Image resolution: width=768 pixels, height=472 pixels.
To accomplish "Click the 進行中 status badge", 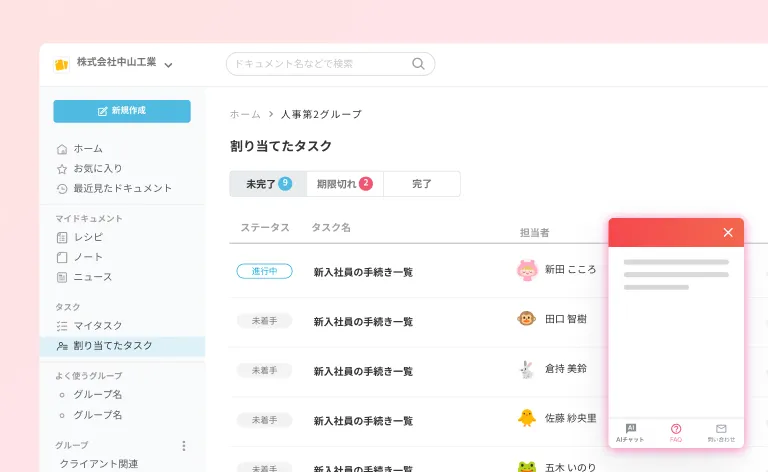I will pos(264,271).
